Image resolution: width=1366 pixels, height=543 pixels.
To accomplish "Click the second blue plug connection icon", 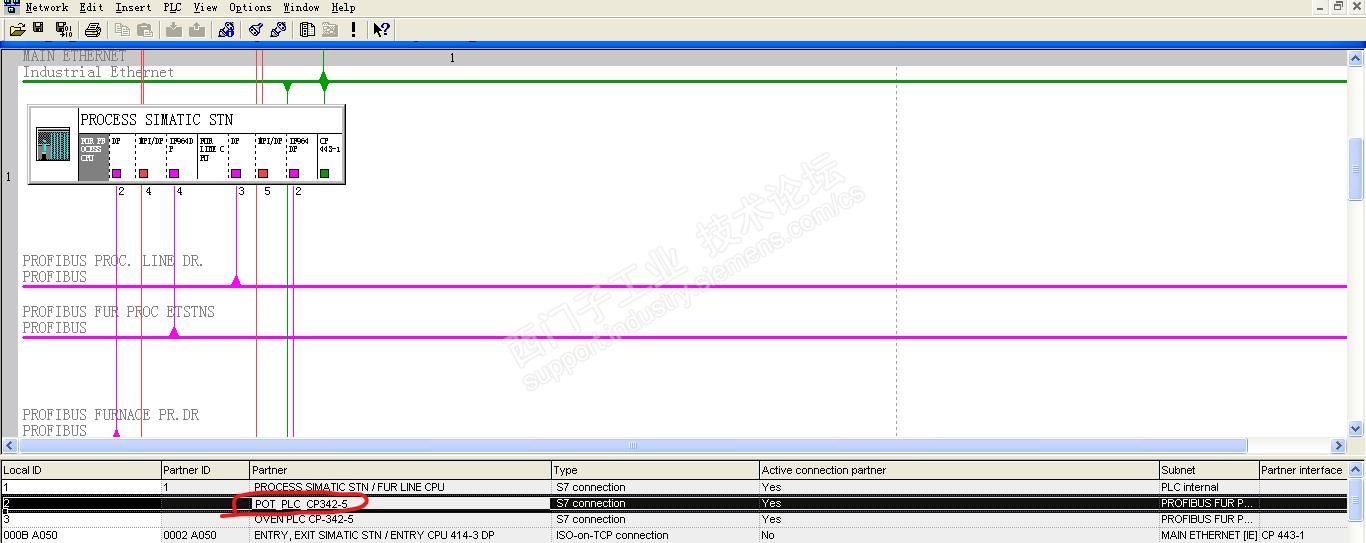I will (278, 30).
